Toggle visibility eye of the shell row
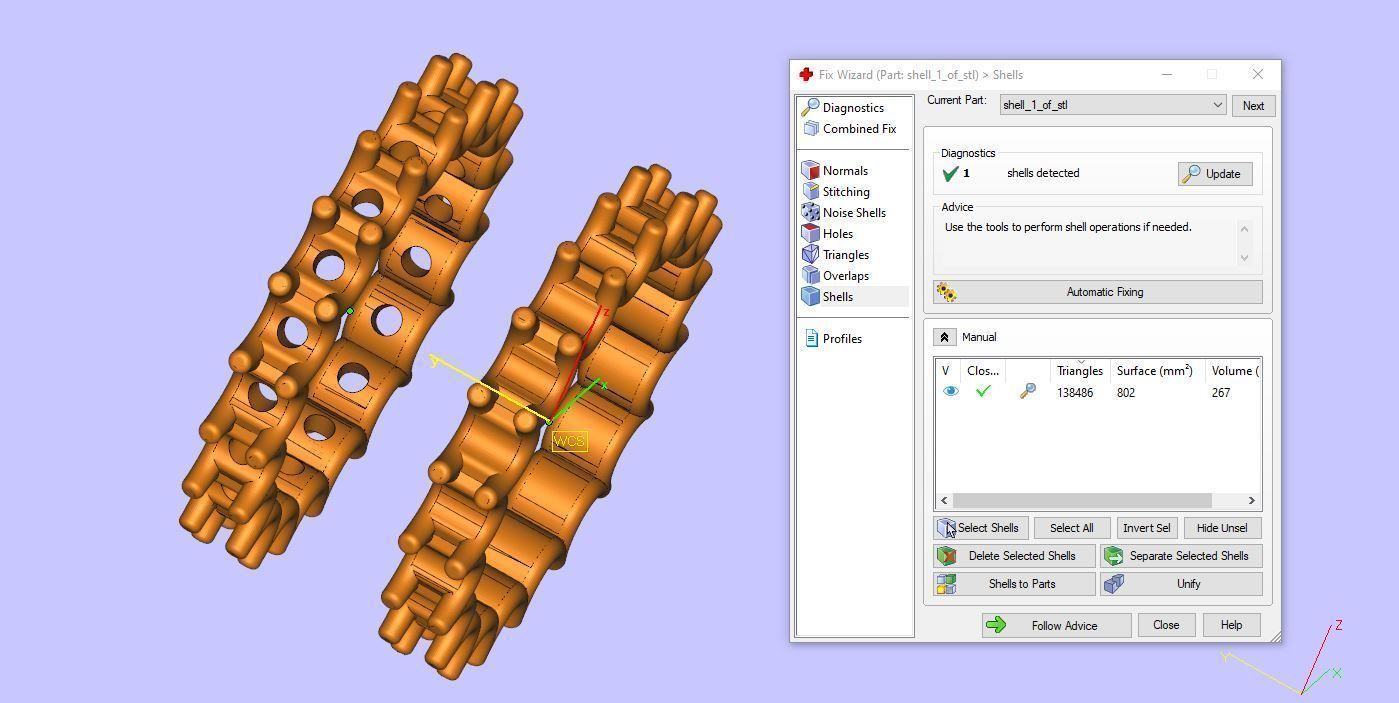1399x703 pixels. [950, 392]
